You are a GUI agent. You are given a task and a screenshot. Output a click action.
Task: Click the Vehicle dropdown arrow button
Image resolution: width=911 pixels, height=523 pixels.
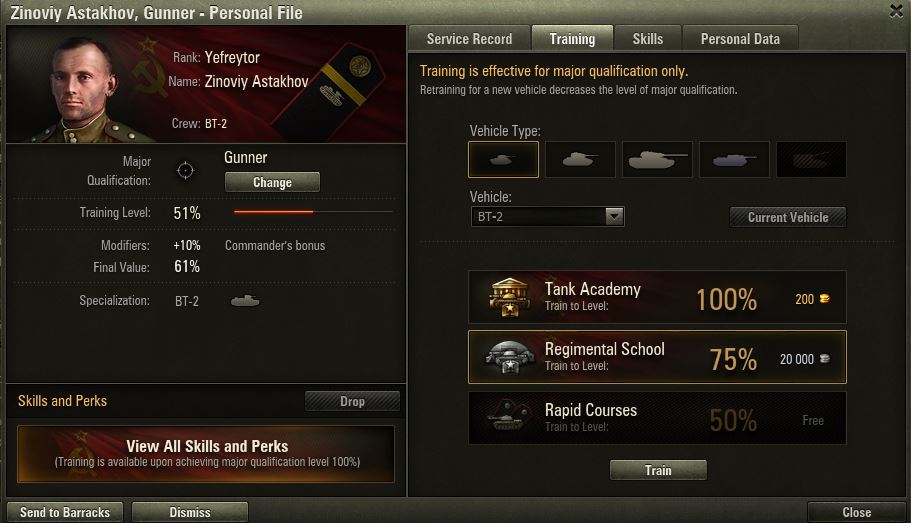click(615, 217)
